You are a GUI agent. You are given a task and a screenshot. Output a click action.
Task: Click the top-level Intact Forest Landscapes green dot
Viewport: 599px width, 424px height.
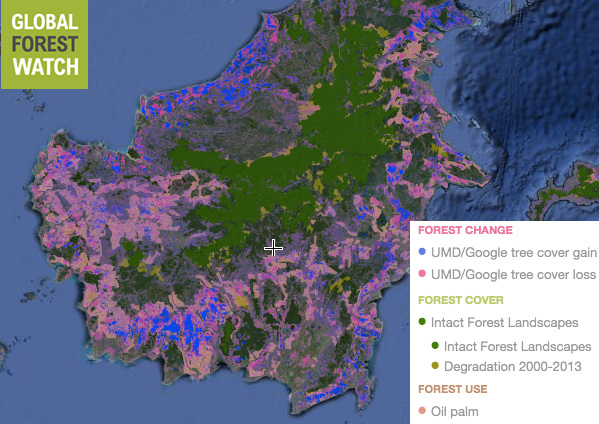tap(422, 321)
